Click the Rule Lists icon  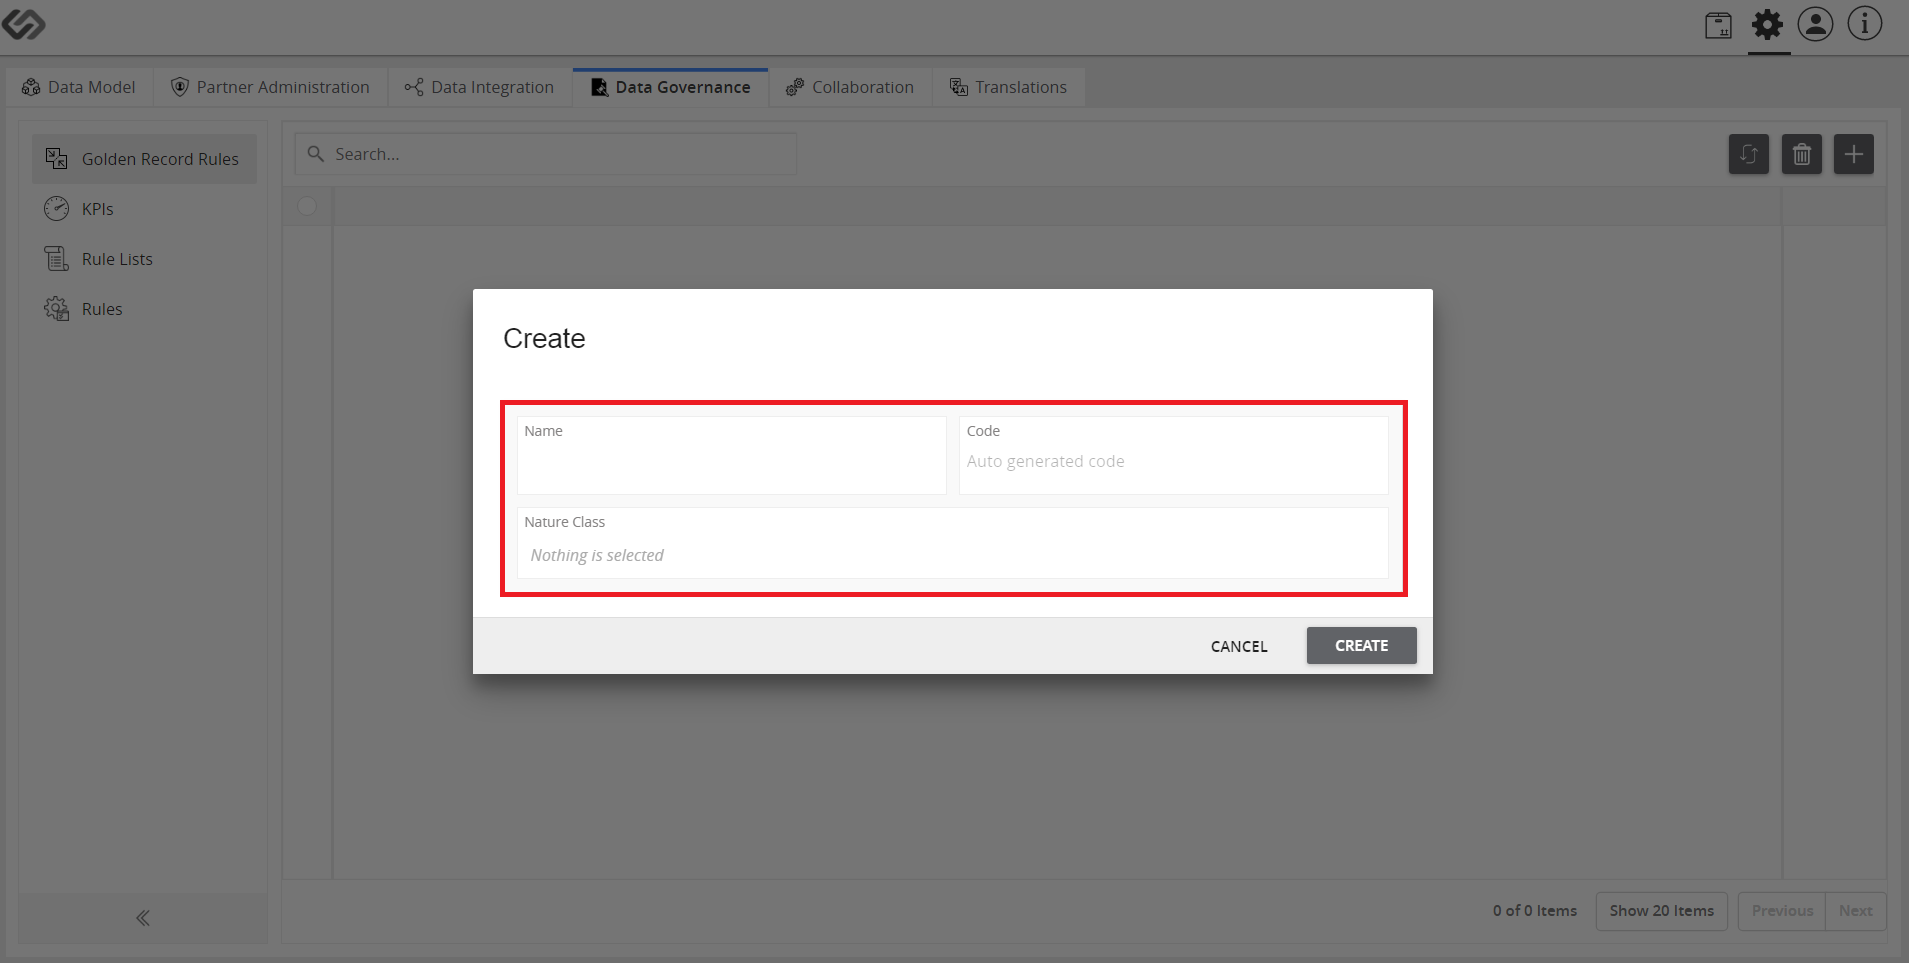coord(56,259)
